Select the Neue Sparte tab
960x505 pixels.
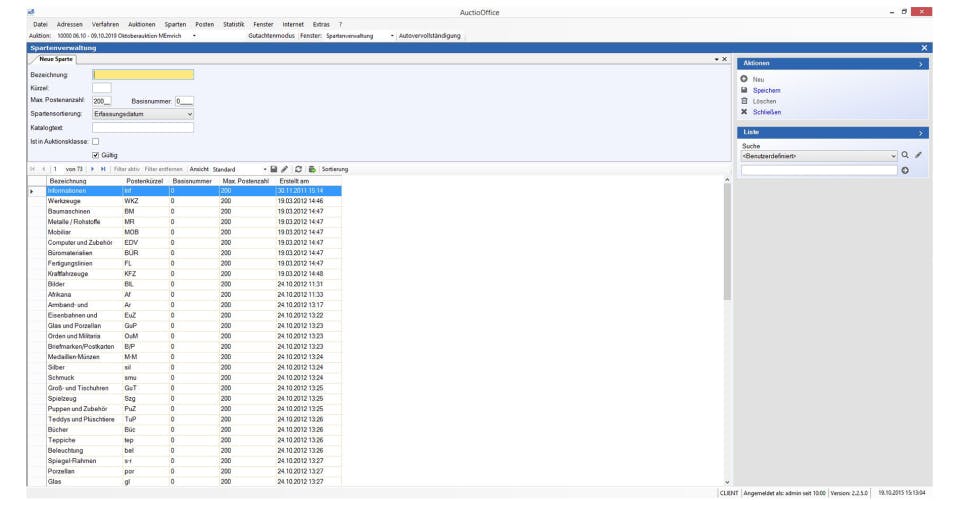click(56, 59)
